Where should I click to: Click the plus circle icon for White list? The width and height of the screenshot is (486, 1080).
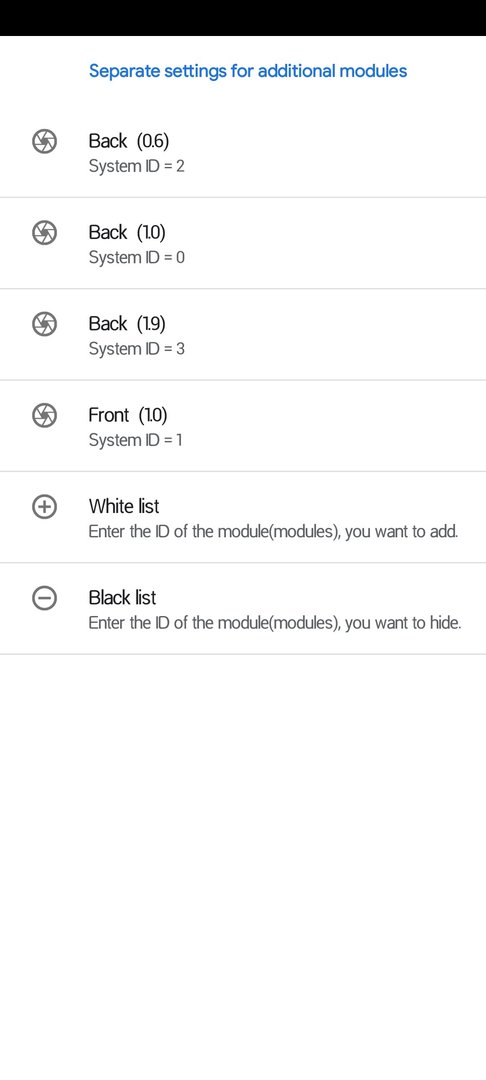pos(44,507)
